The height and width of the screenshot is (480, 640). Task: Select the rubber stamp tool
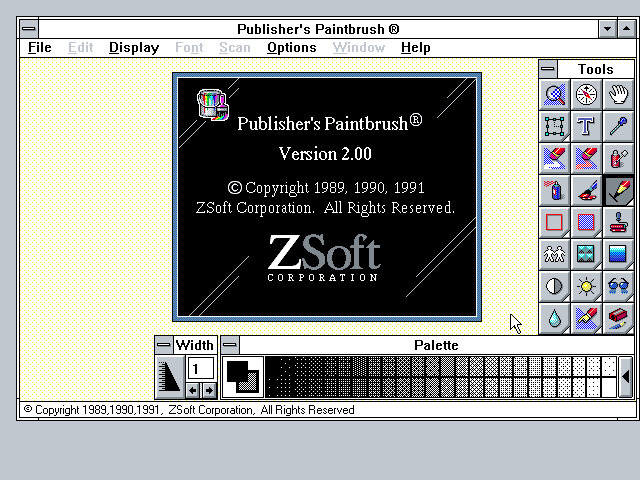click(x=618, y=222)
